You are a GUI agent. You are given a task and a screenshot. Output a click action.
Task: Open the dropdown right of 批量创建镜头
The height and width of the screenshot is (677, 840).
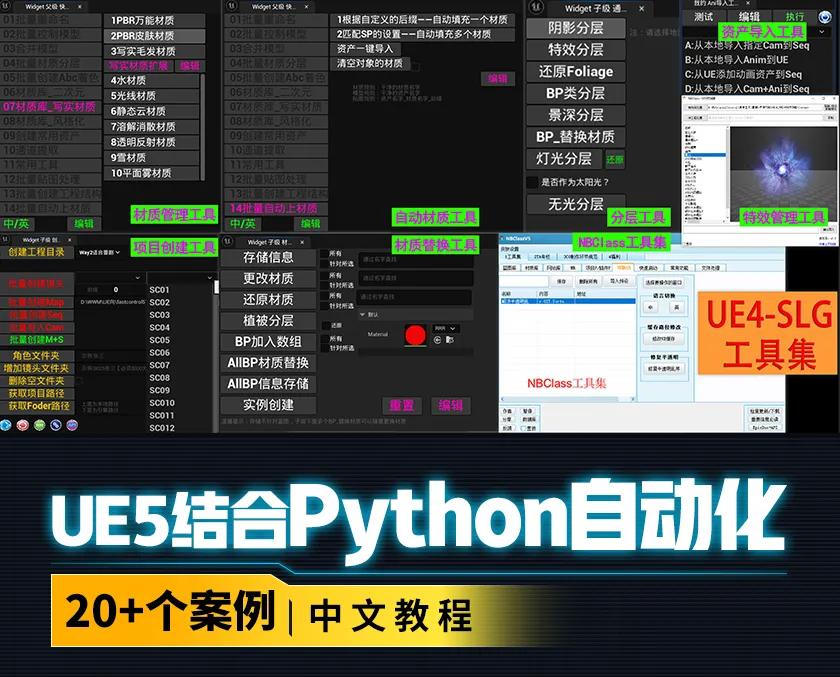click(109, 277)
